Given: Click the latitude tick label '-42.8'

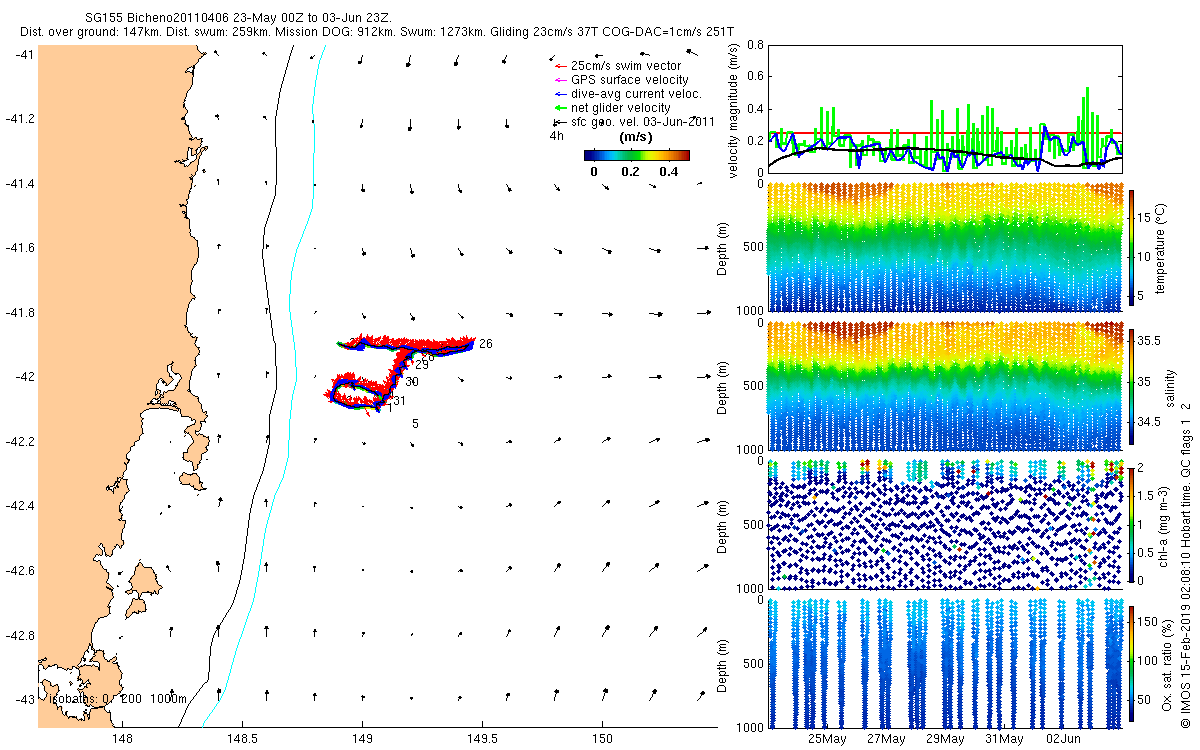Looking at the screenshot, I should (x=18, y=635).
